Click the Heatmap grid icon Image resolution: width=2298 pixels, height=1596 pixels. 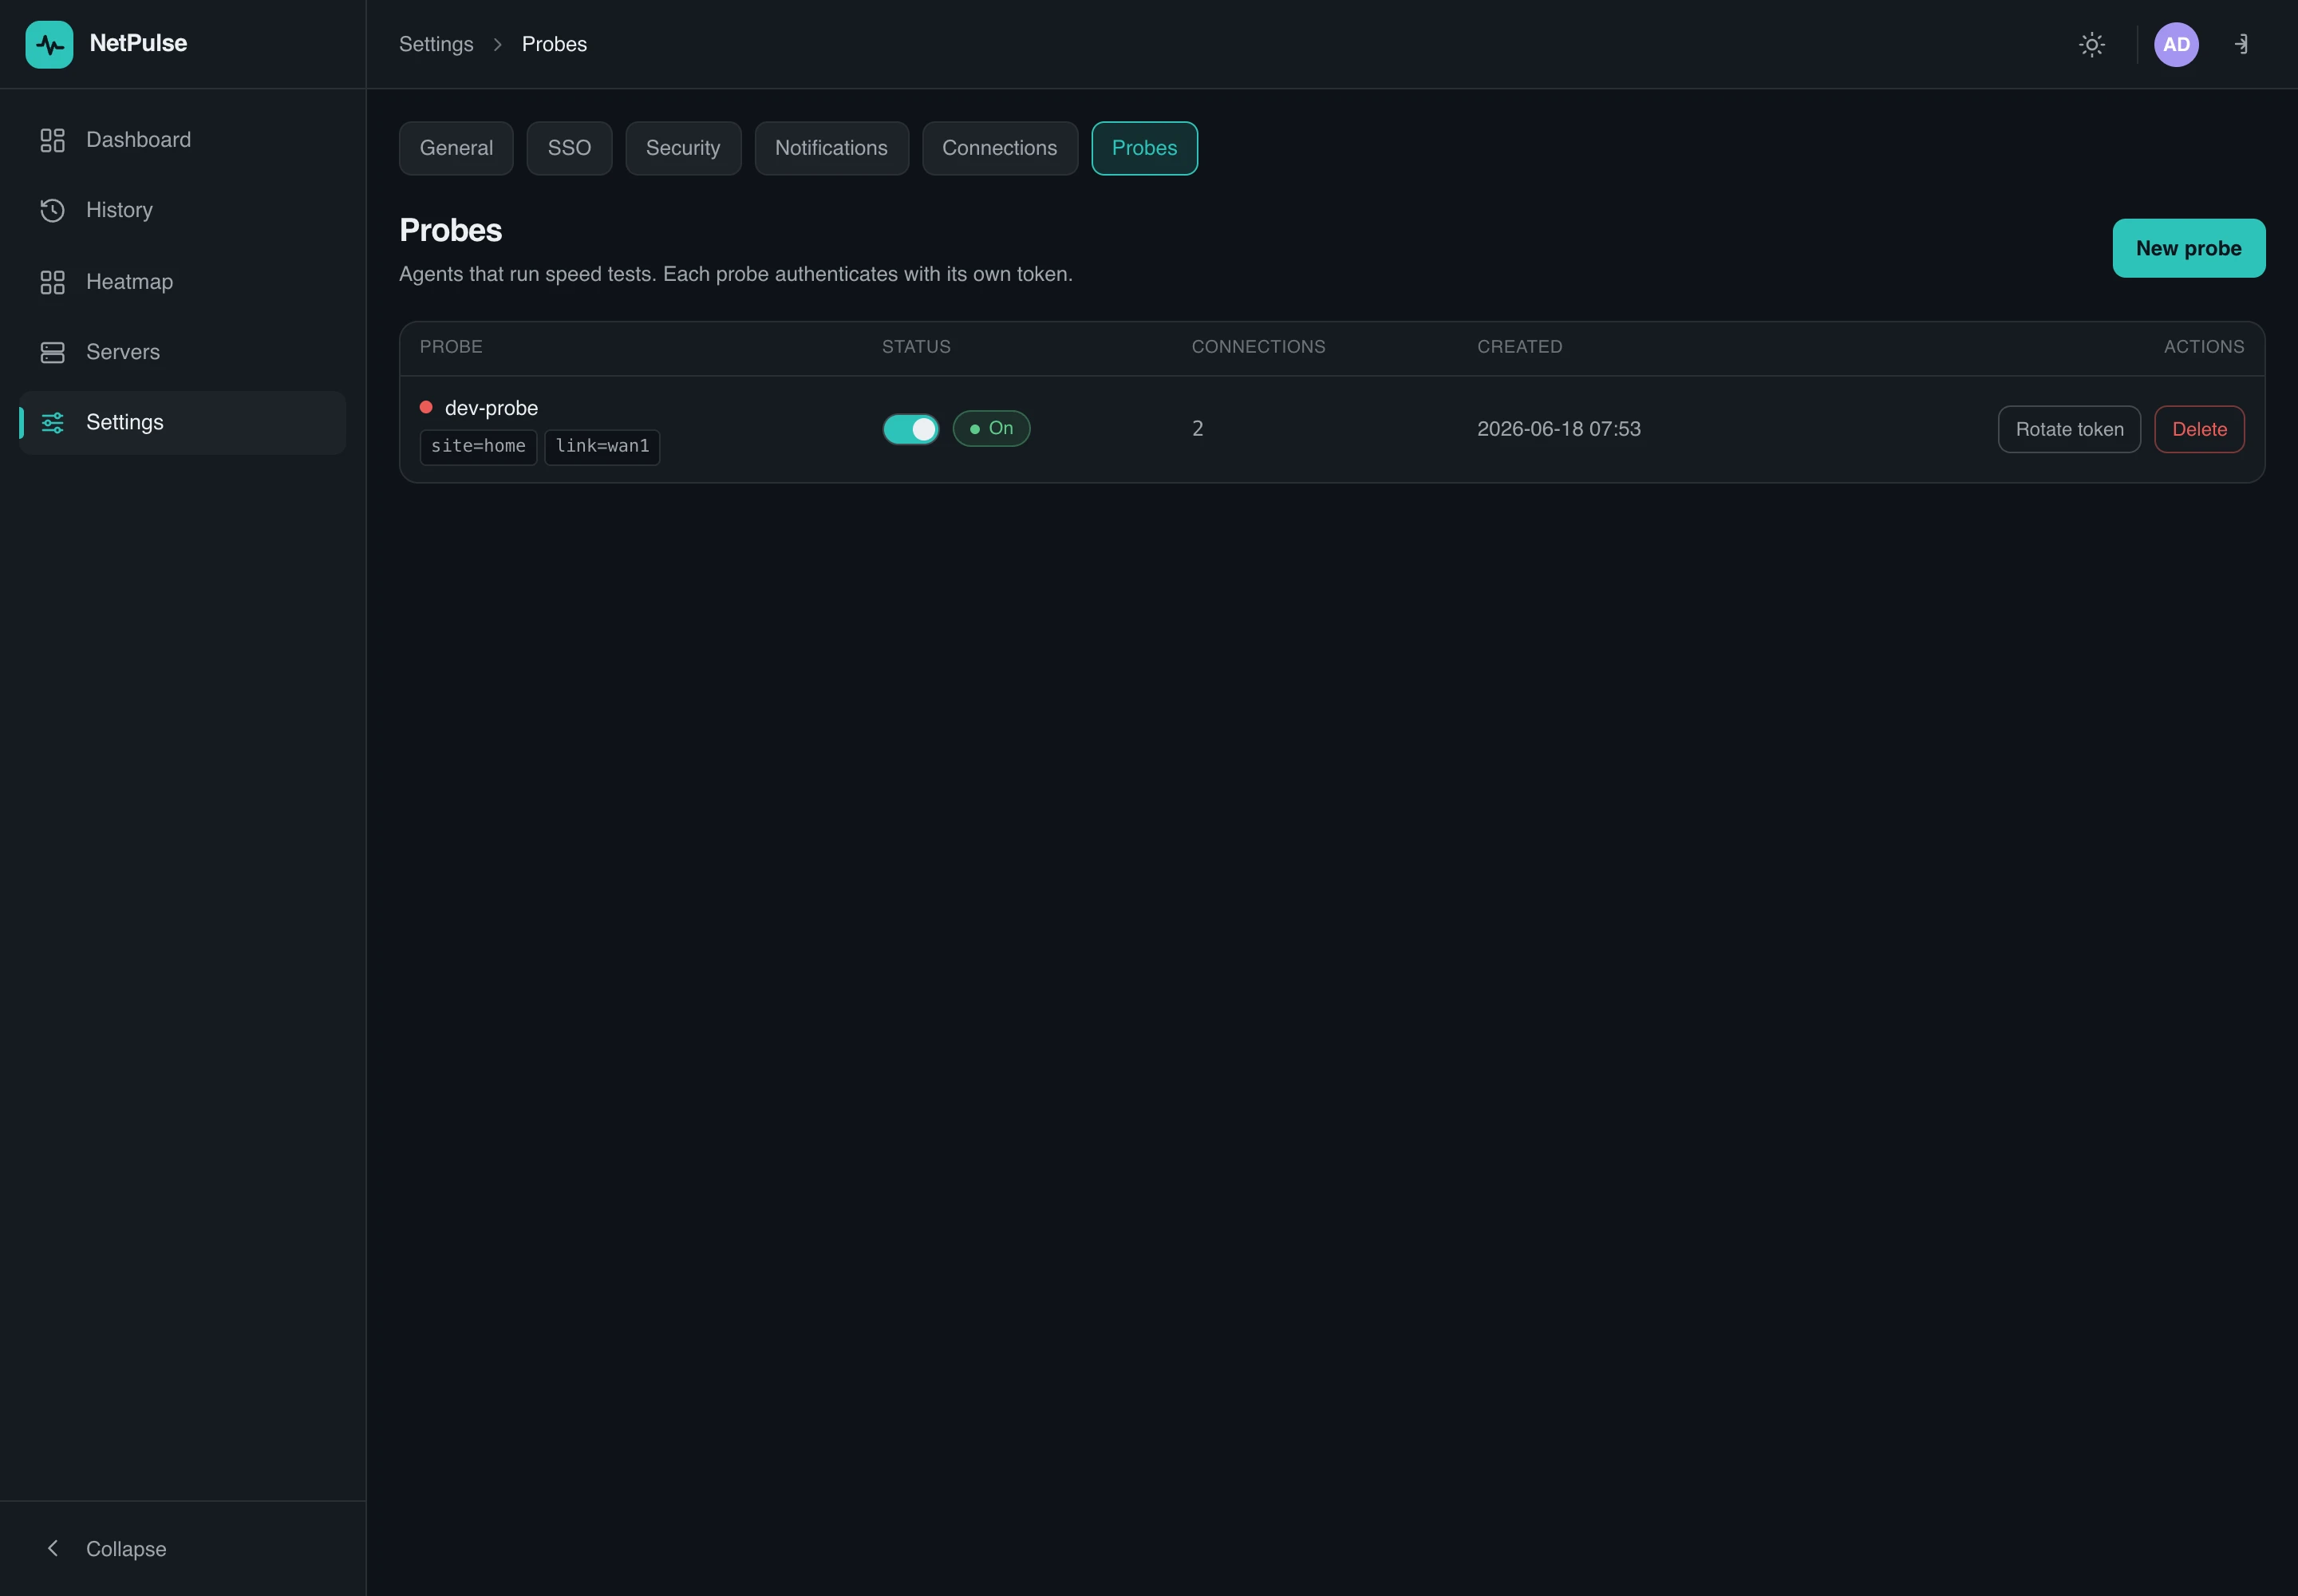point(52,282)
